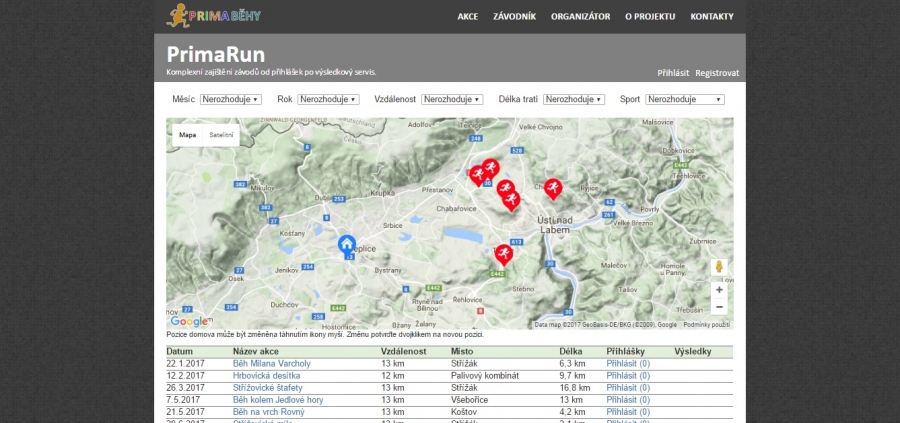This screenshot has width=900, height=423.
Task: Open the Střížovické štafety event
Action: click(x=267, y=387)
